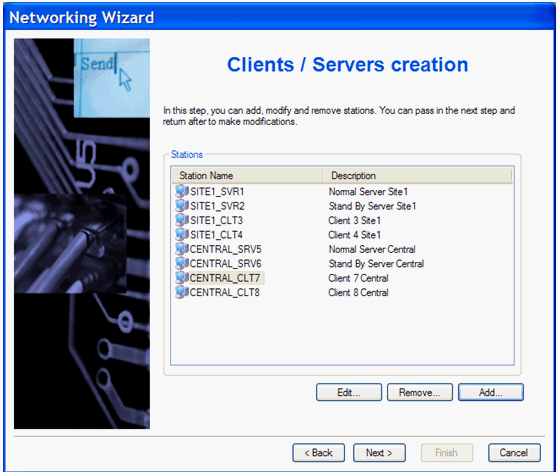Sort by the Description column header
The width and height of the screenshot is (558, 472).
point(417,175)
